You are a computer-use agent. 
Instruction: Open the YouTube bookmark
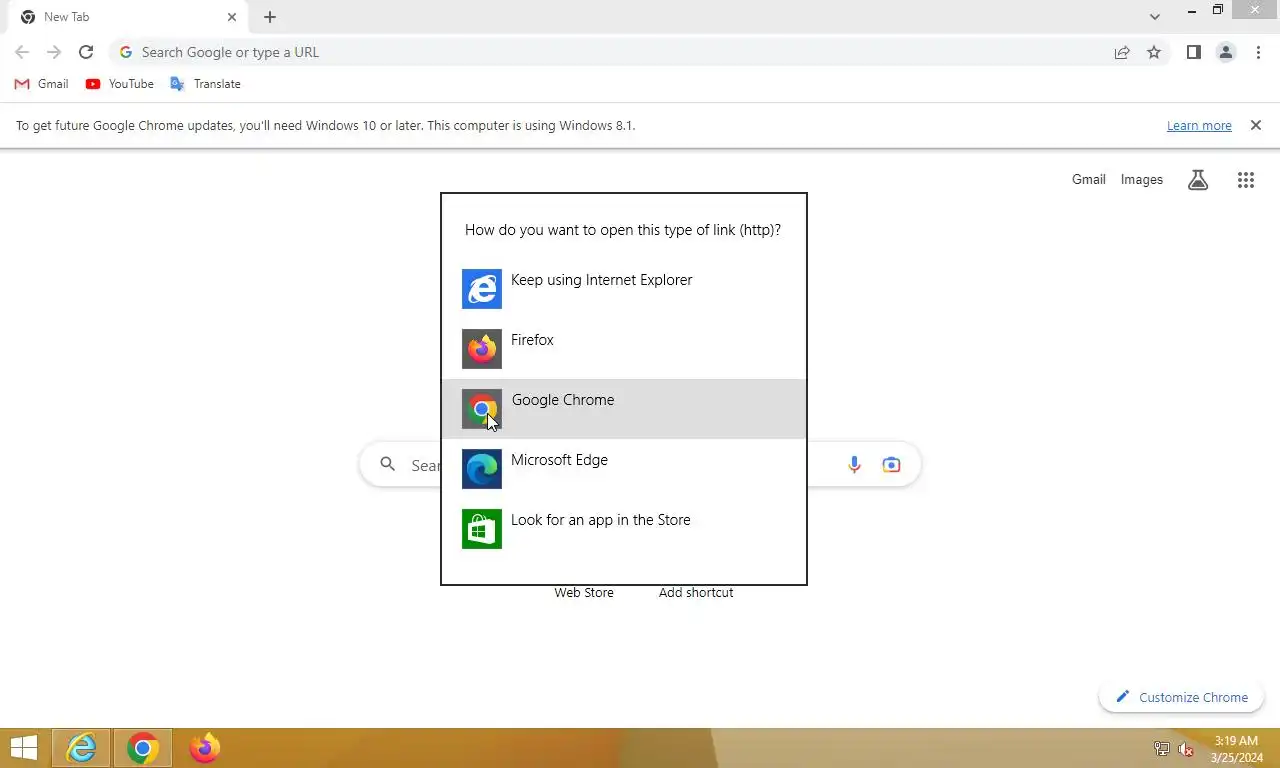point(120,84)
